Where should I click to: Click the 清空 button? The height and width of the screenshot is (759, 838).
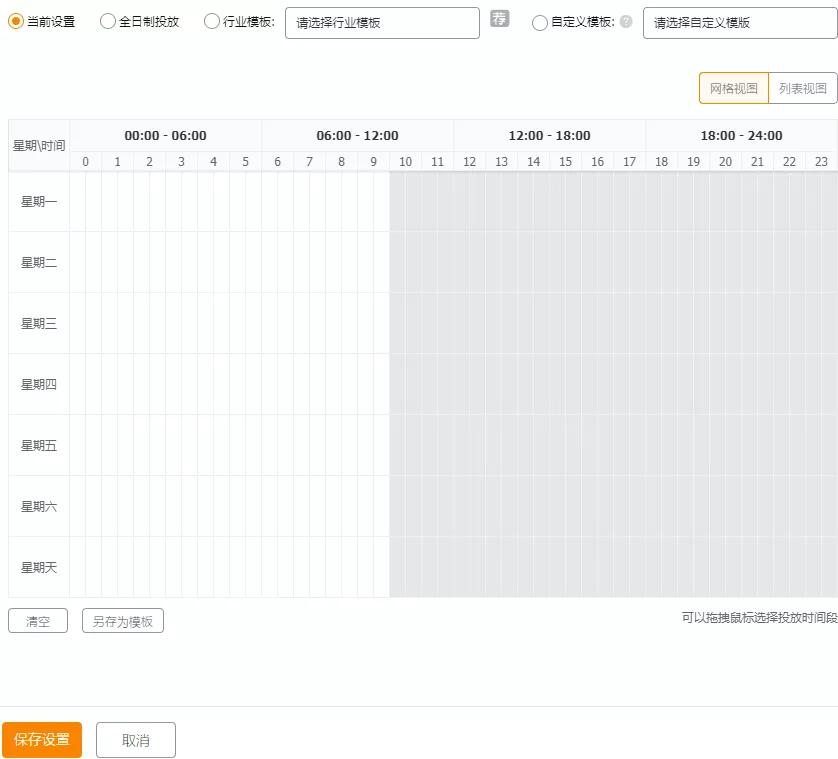click(37, 620)
